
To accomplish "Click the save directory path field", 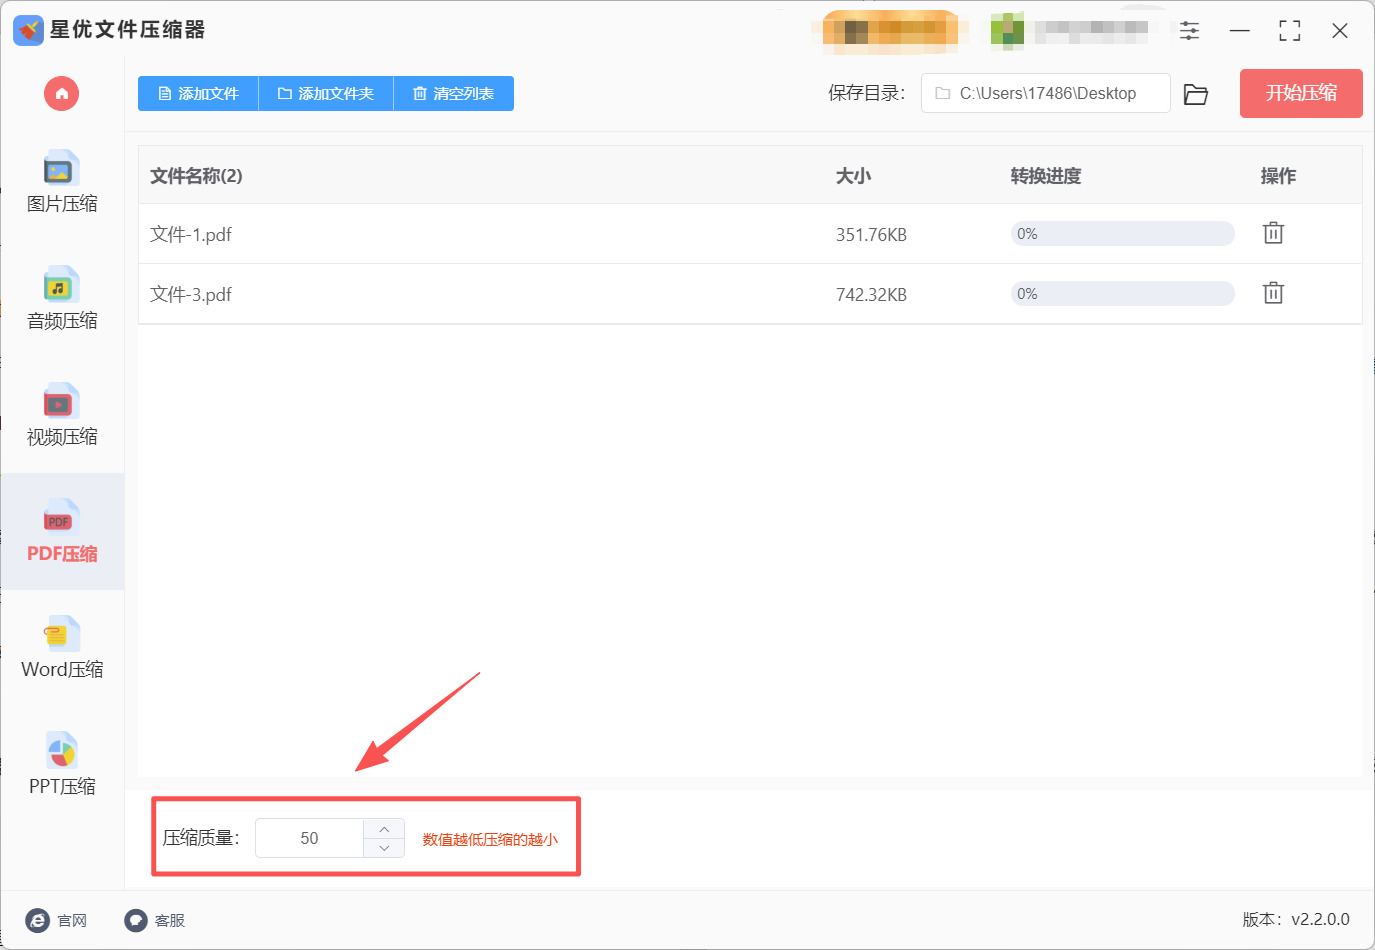I will pos(1046,93).
